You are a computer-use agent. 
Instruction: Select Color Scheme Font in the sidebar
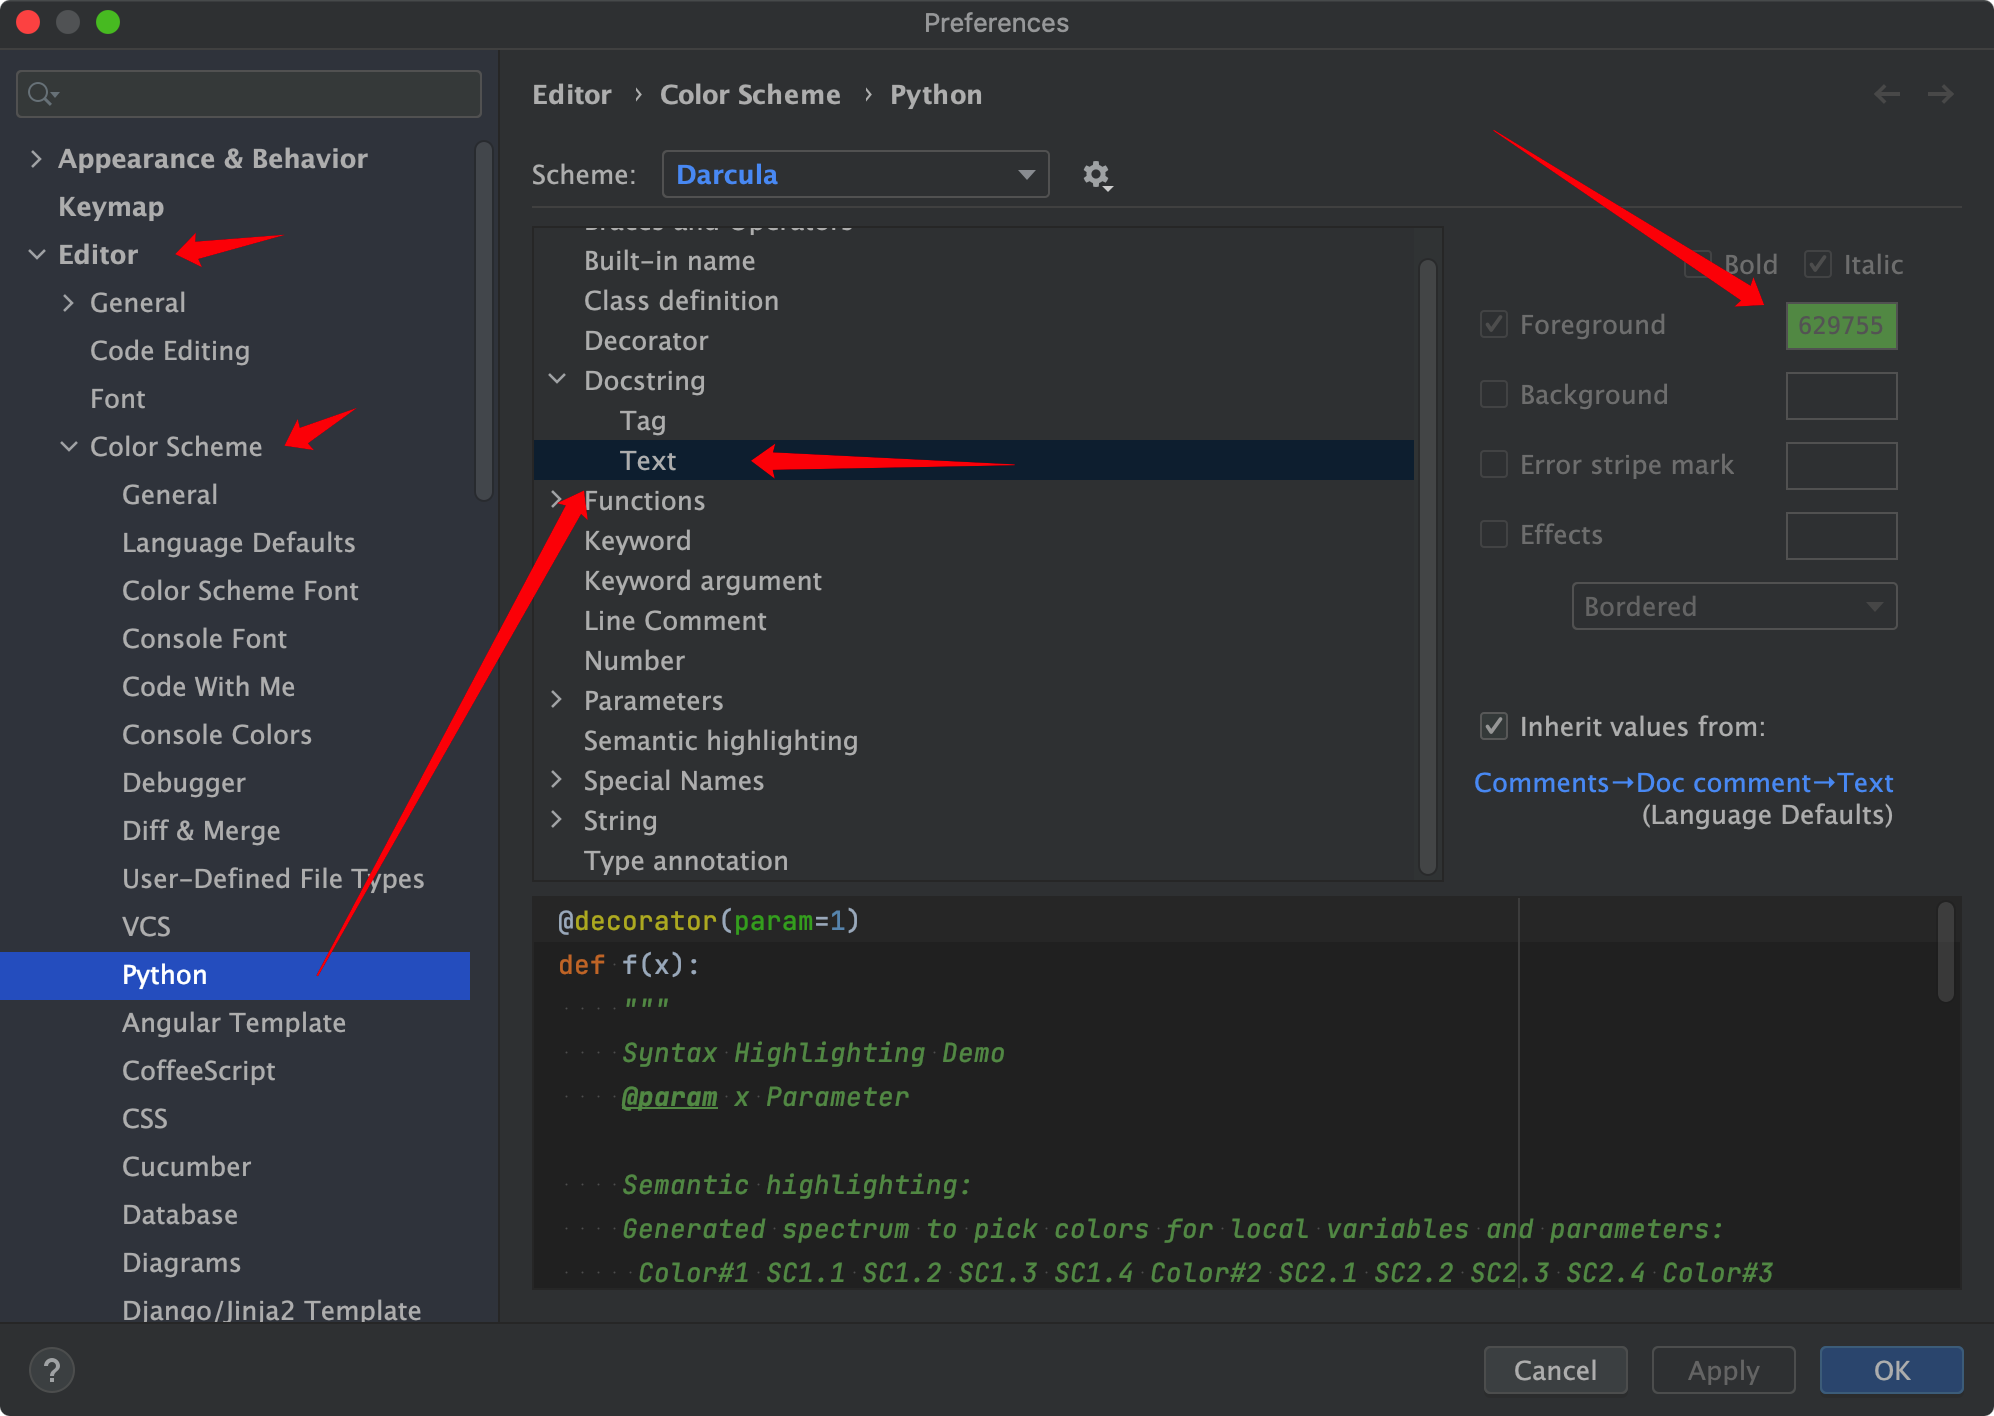click(240, 591)
